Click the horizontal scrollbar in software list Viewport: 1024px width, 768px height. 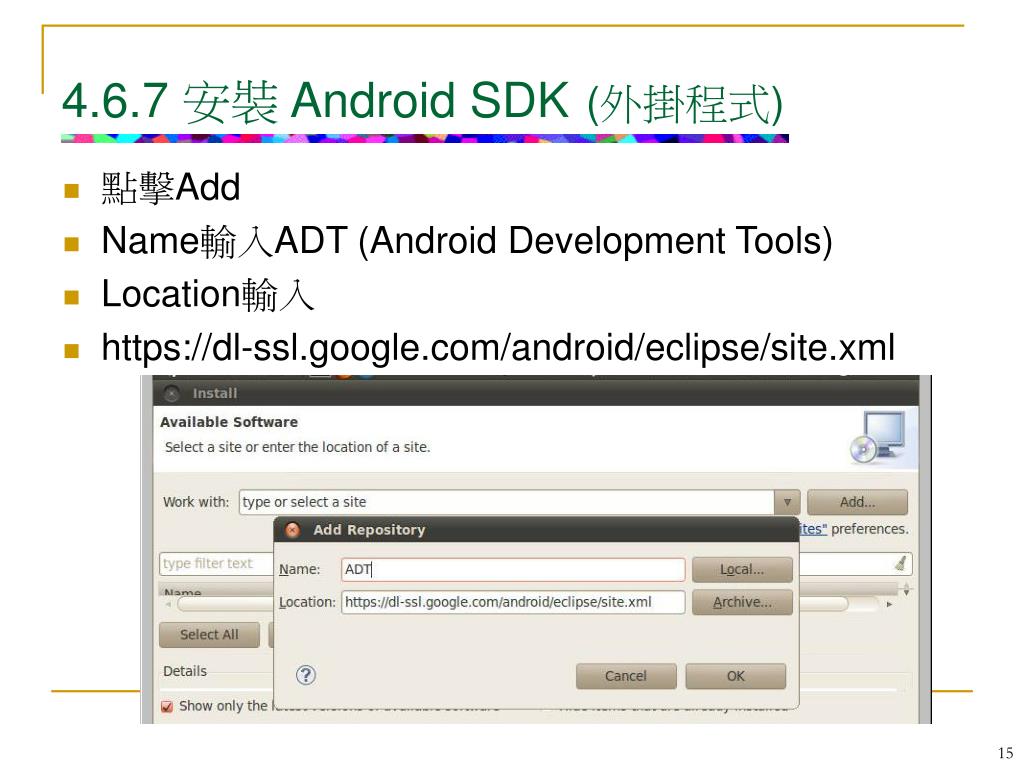(513, 604)
